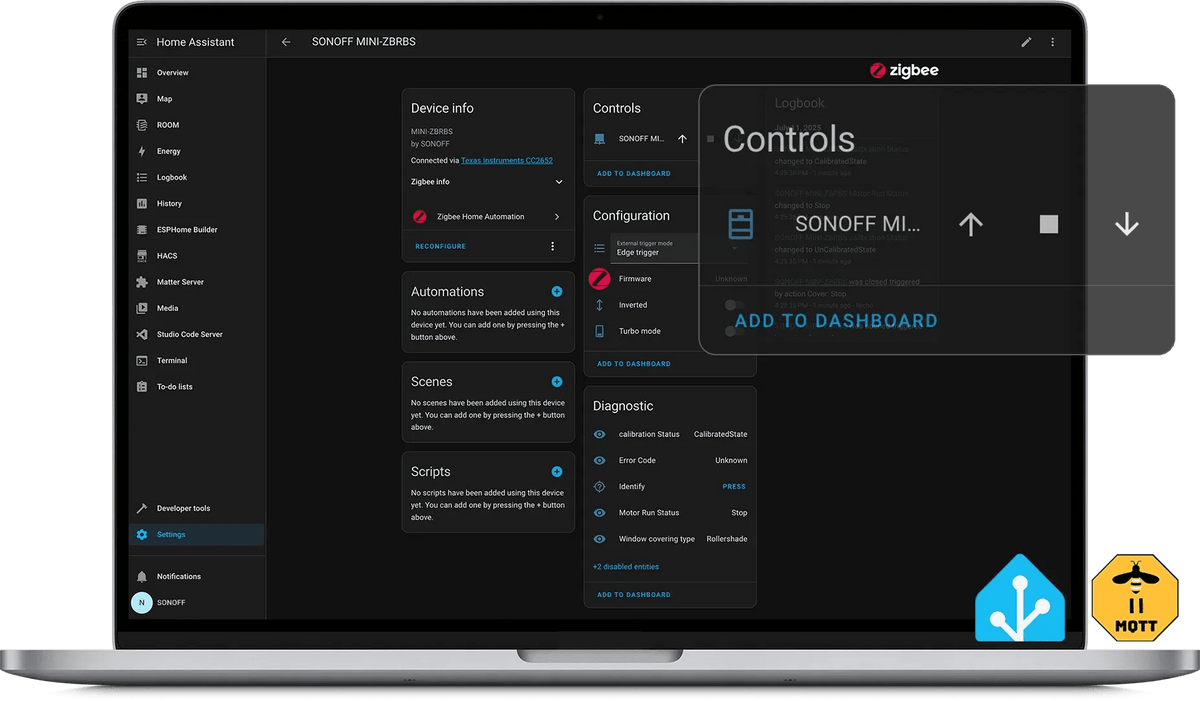Select Settings in the sidebar

coord(196,534)
